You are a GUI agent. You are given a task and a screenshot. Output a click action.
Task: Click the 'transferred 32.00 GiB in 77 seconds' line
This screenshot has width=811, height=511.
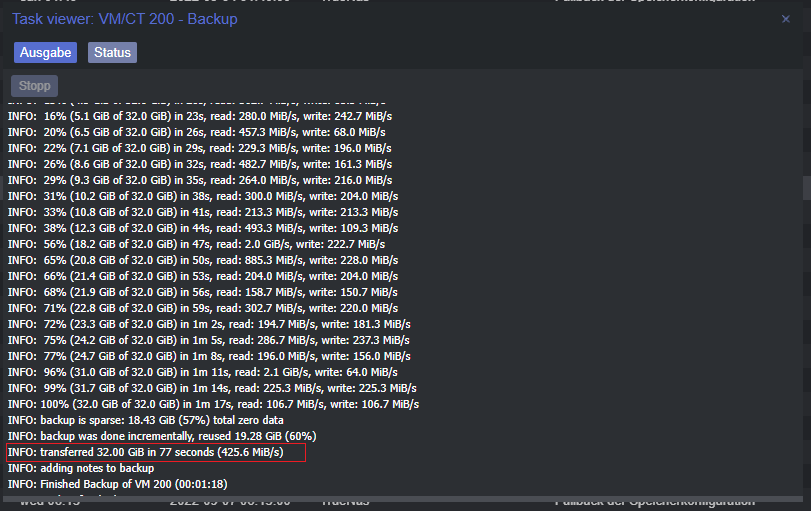[145, 453]
